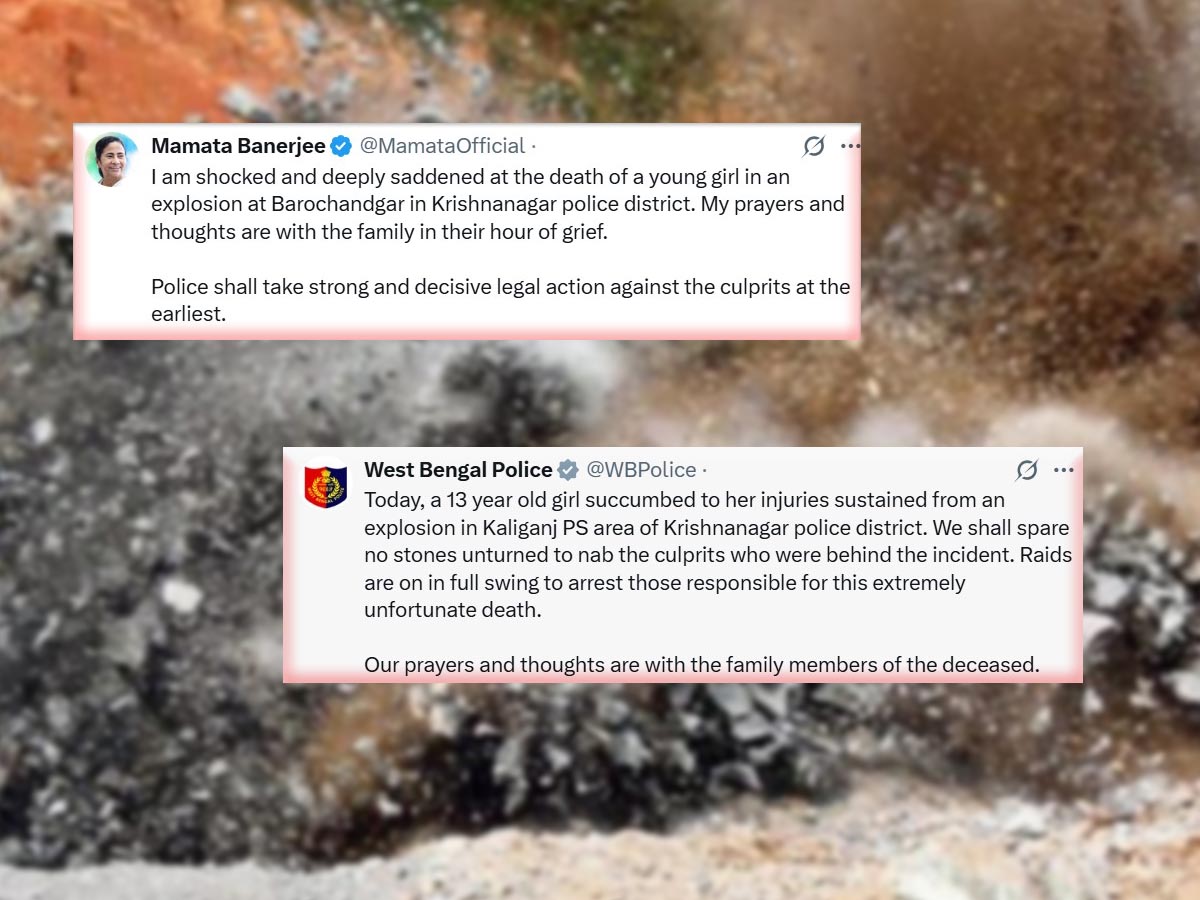This screenshot has height=900, width=1200.
Task: Click the Kaliganj PS area text line
Action: pos(716,527)
